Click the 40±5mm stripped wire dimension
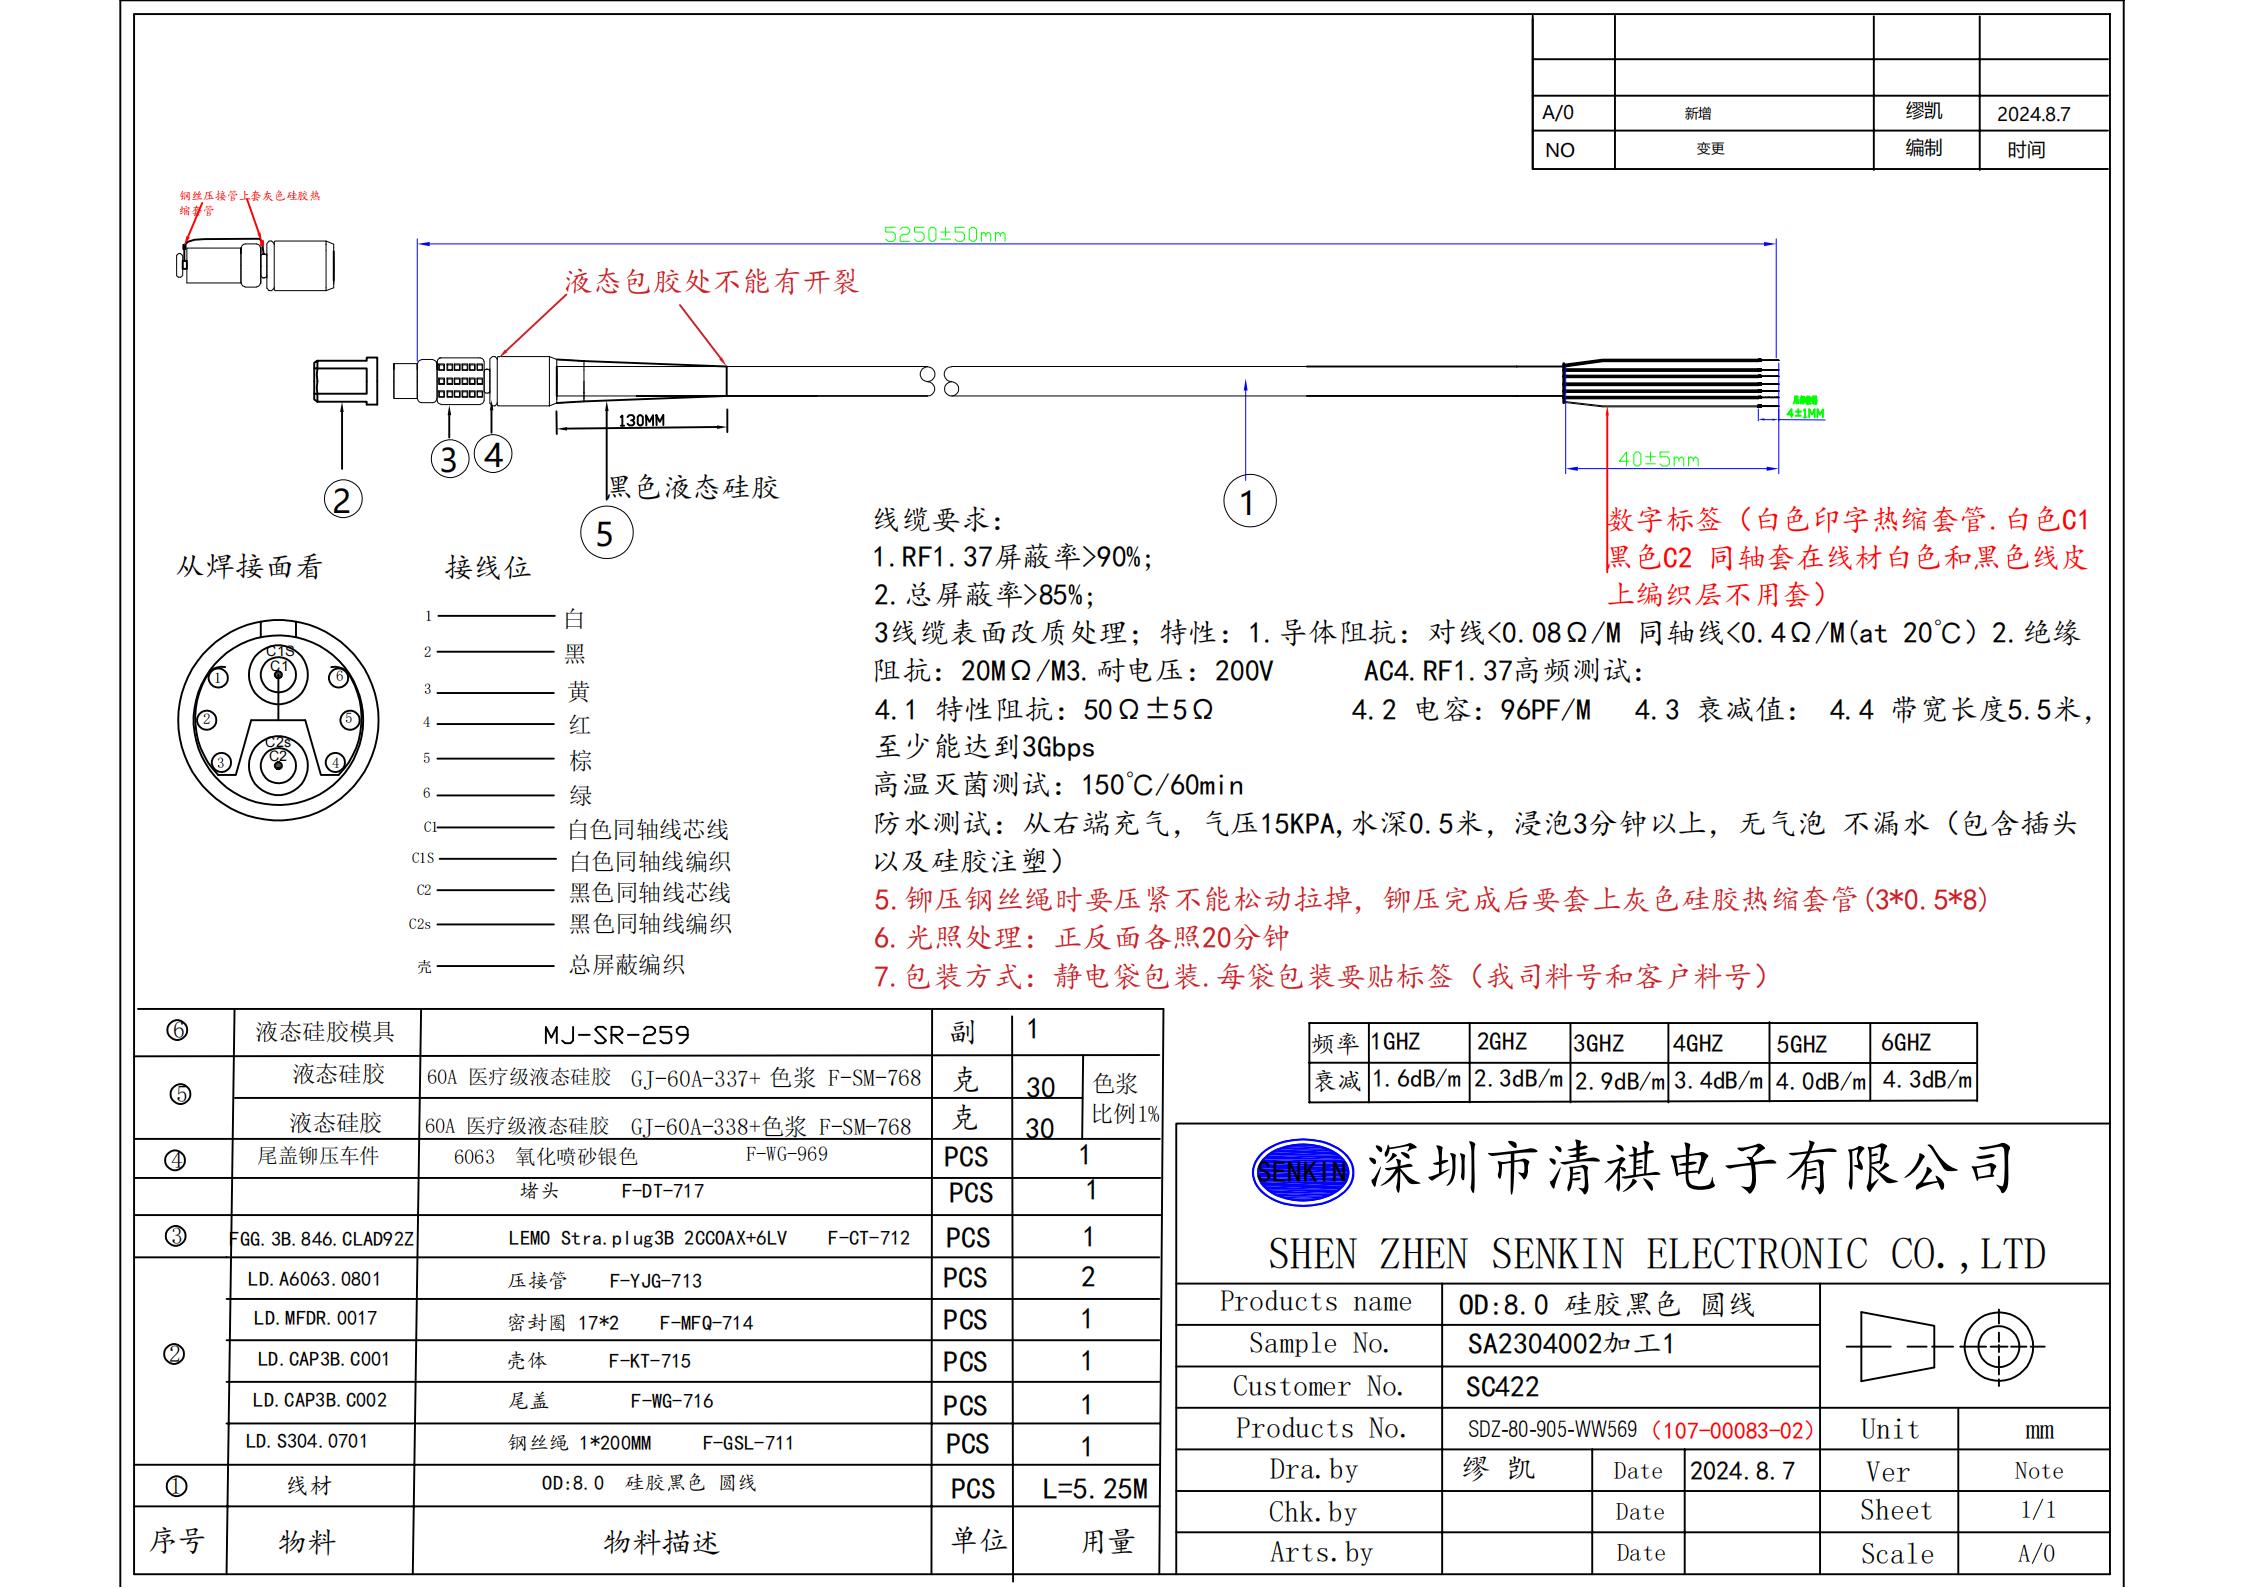The height and width of the screenshot is (1588, 2245). [1658, 459]
